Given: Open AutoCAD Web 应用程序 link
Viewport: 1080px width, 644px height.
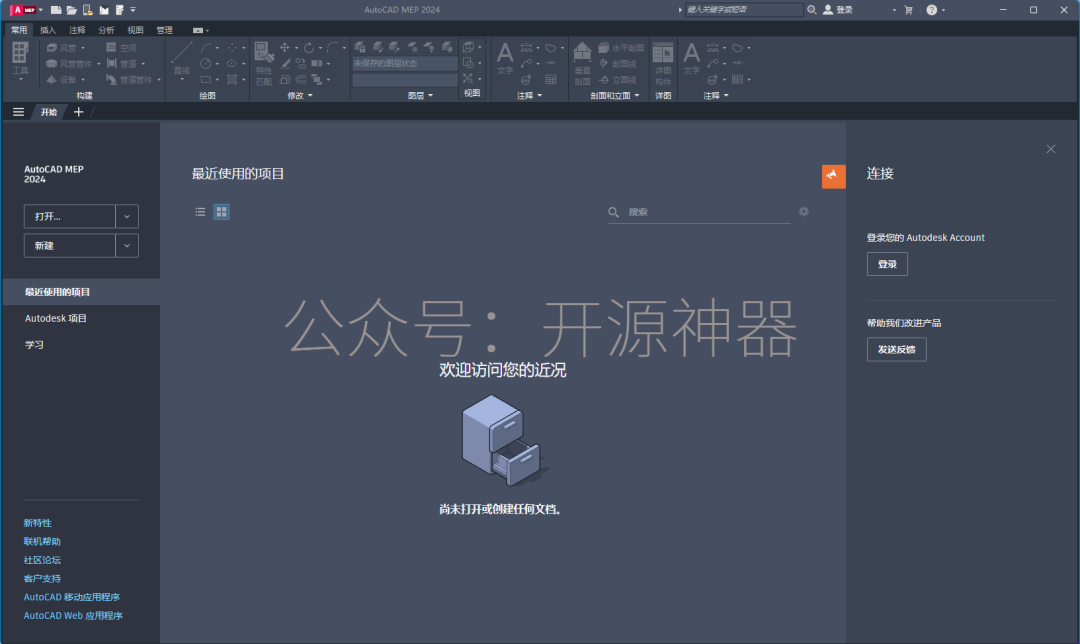Looking at the screenshot, I should (x=73, y=616).
